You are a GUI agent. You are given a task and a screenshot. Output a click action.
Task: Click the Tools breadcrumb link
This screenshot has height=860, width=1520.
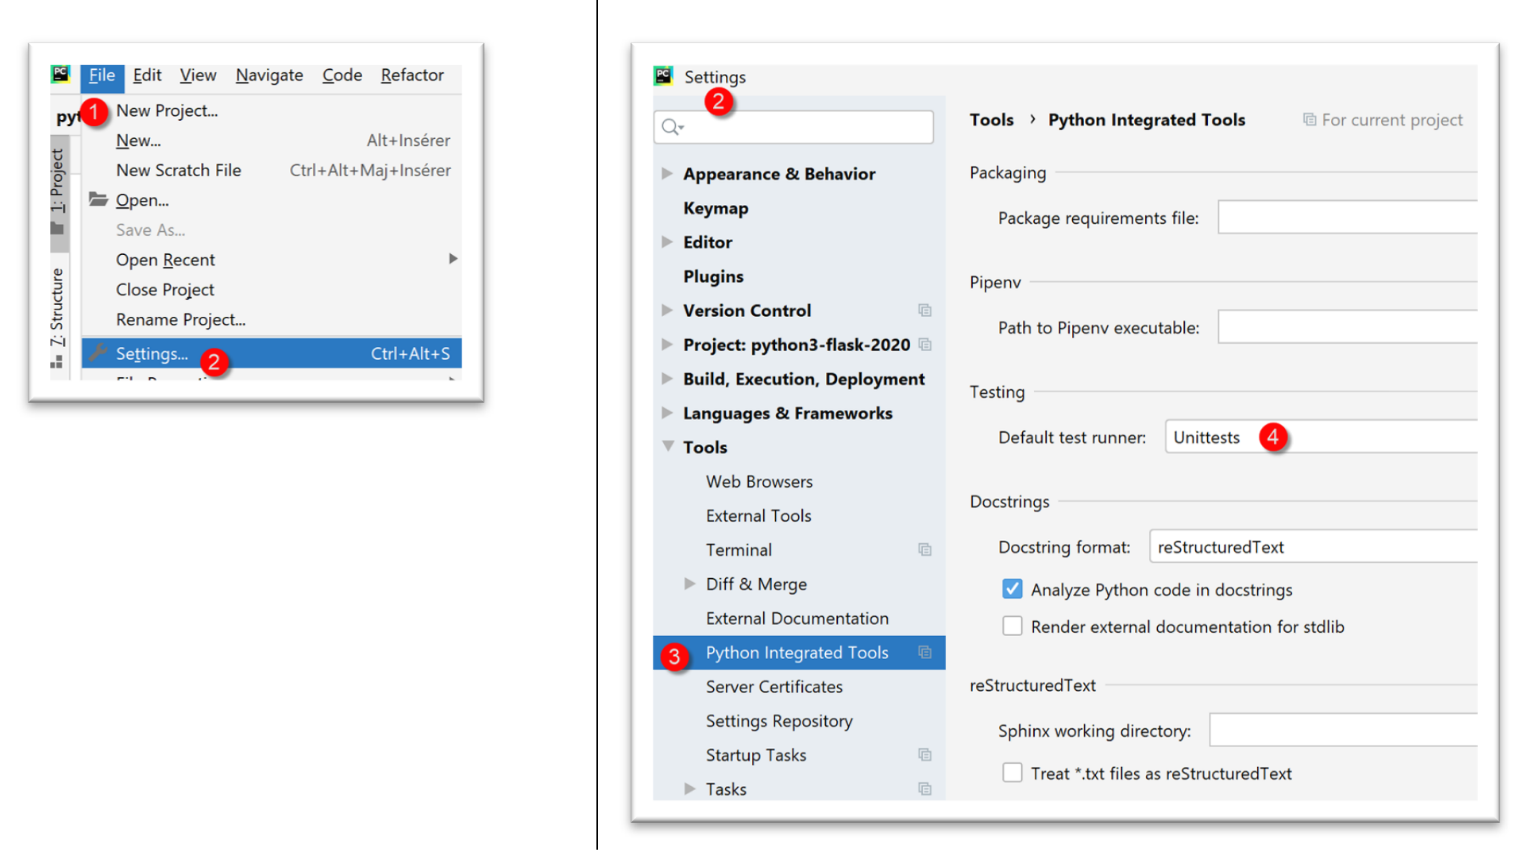click(991, 120)
